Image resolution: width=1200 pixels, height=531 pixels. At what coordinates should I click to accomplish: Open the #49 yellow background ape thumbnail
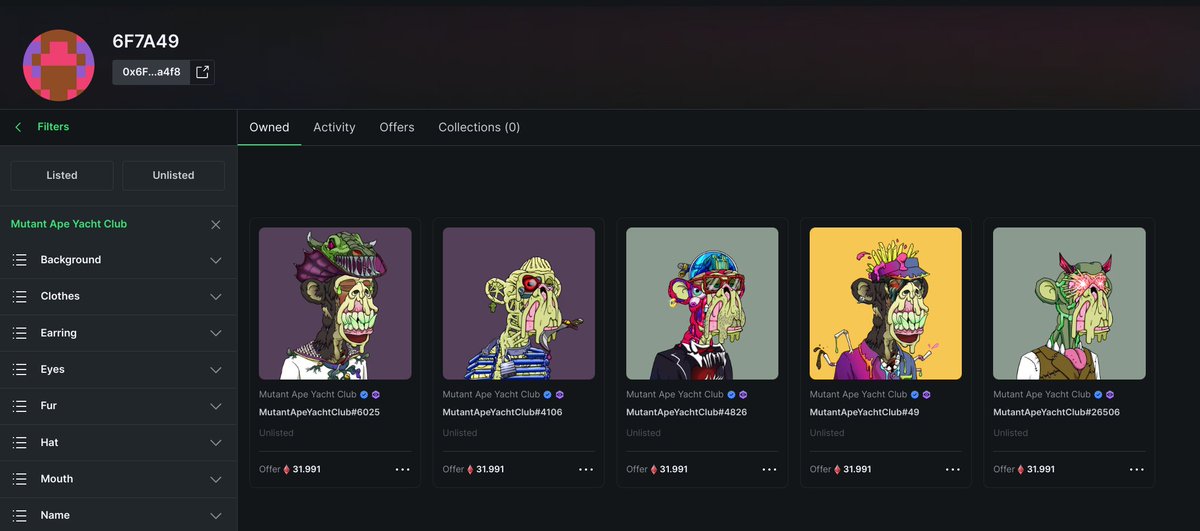coord(886,303)
